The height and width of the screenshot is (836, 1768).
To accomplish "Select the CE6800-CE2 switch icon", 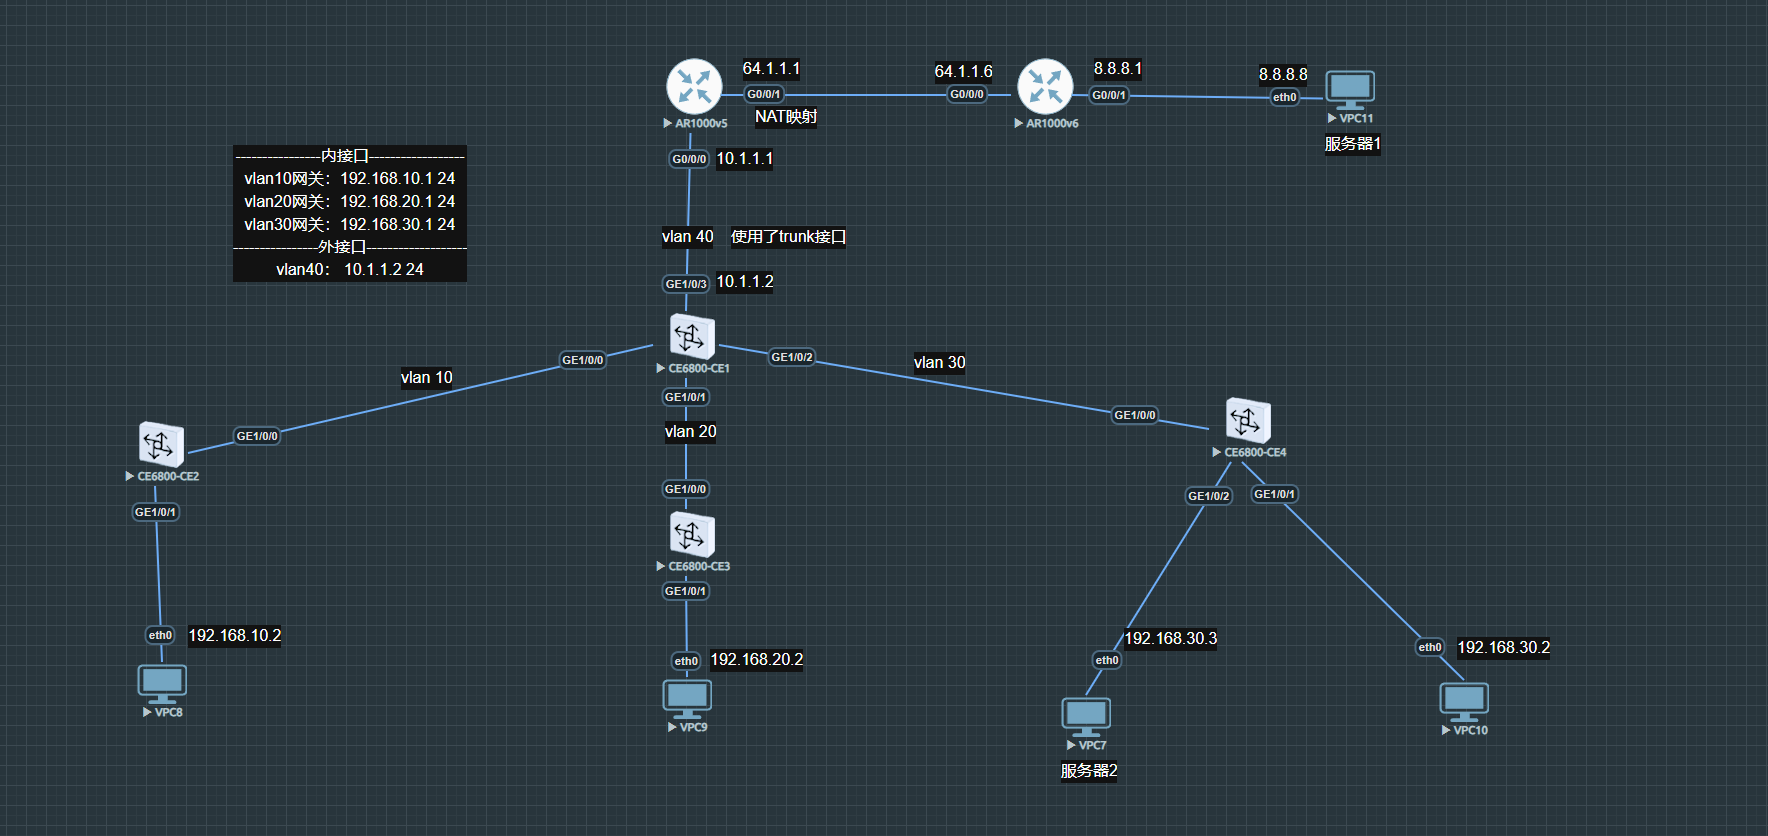I will click(x=161, y=444).
